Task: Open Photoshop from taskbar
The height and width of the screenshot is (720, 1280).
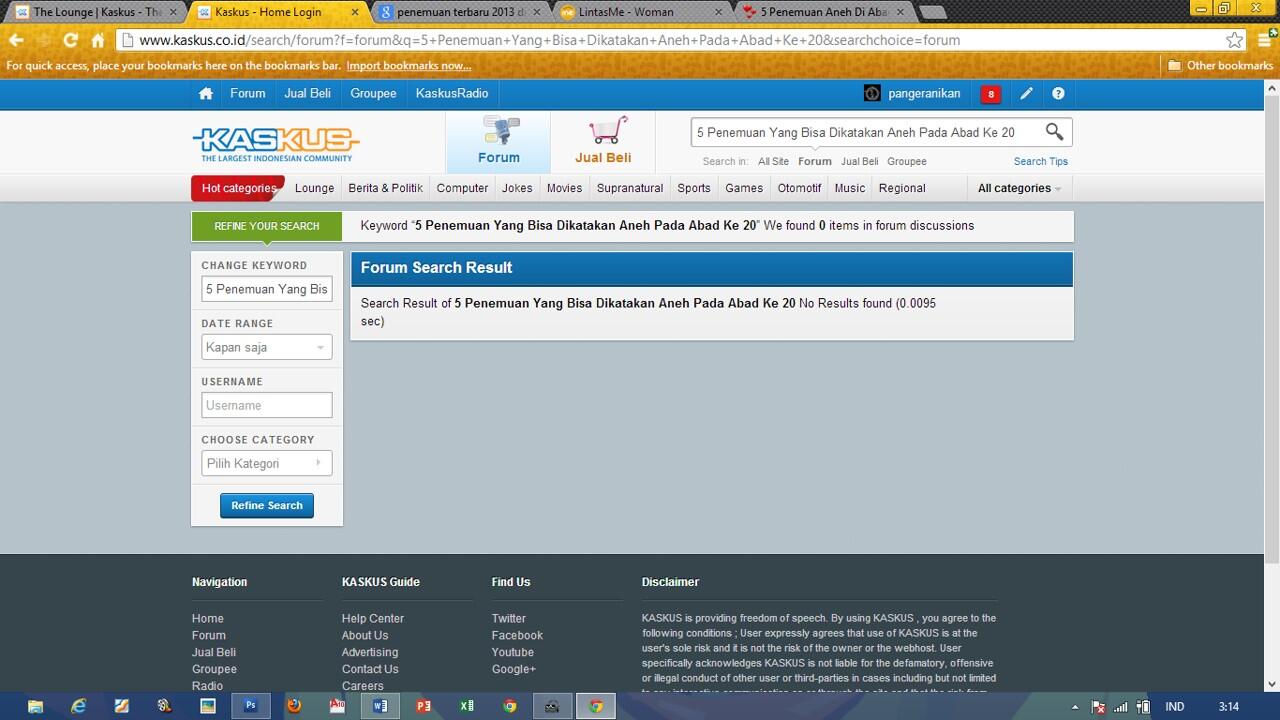Action: pos(251,706)
